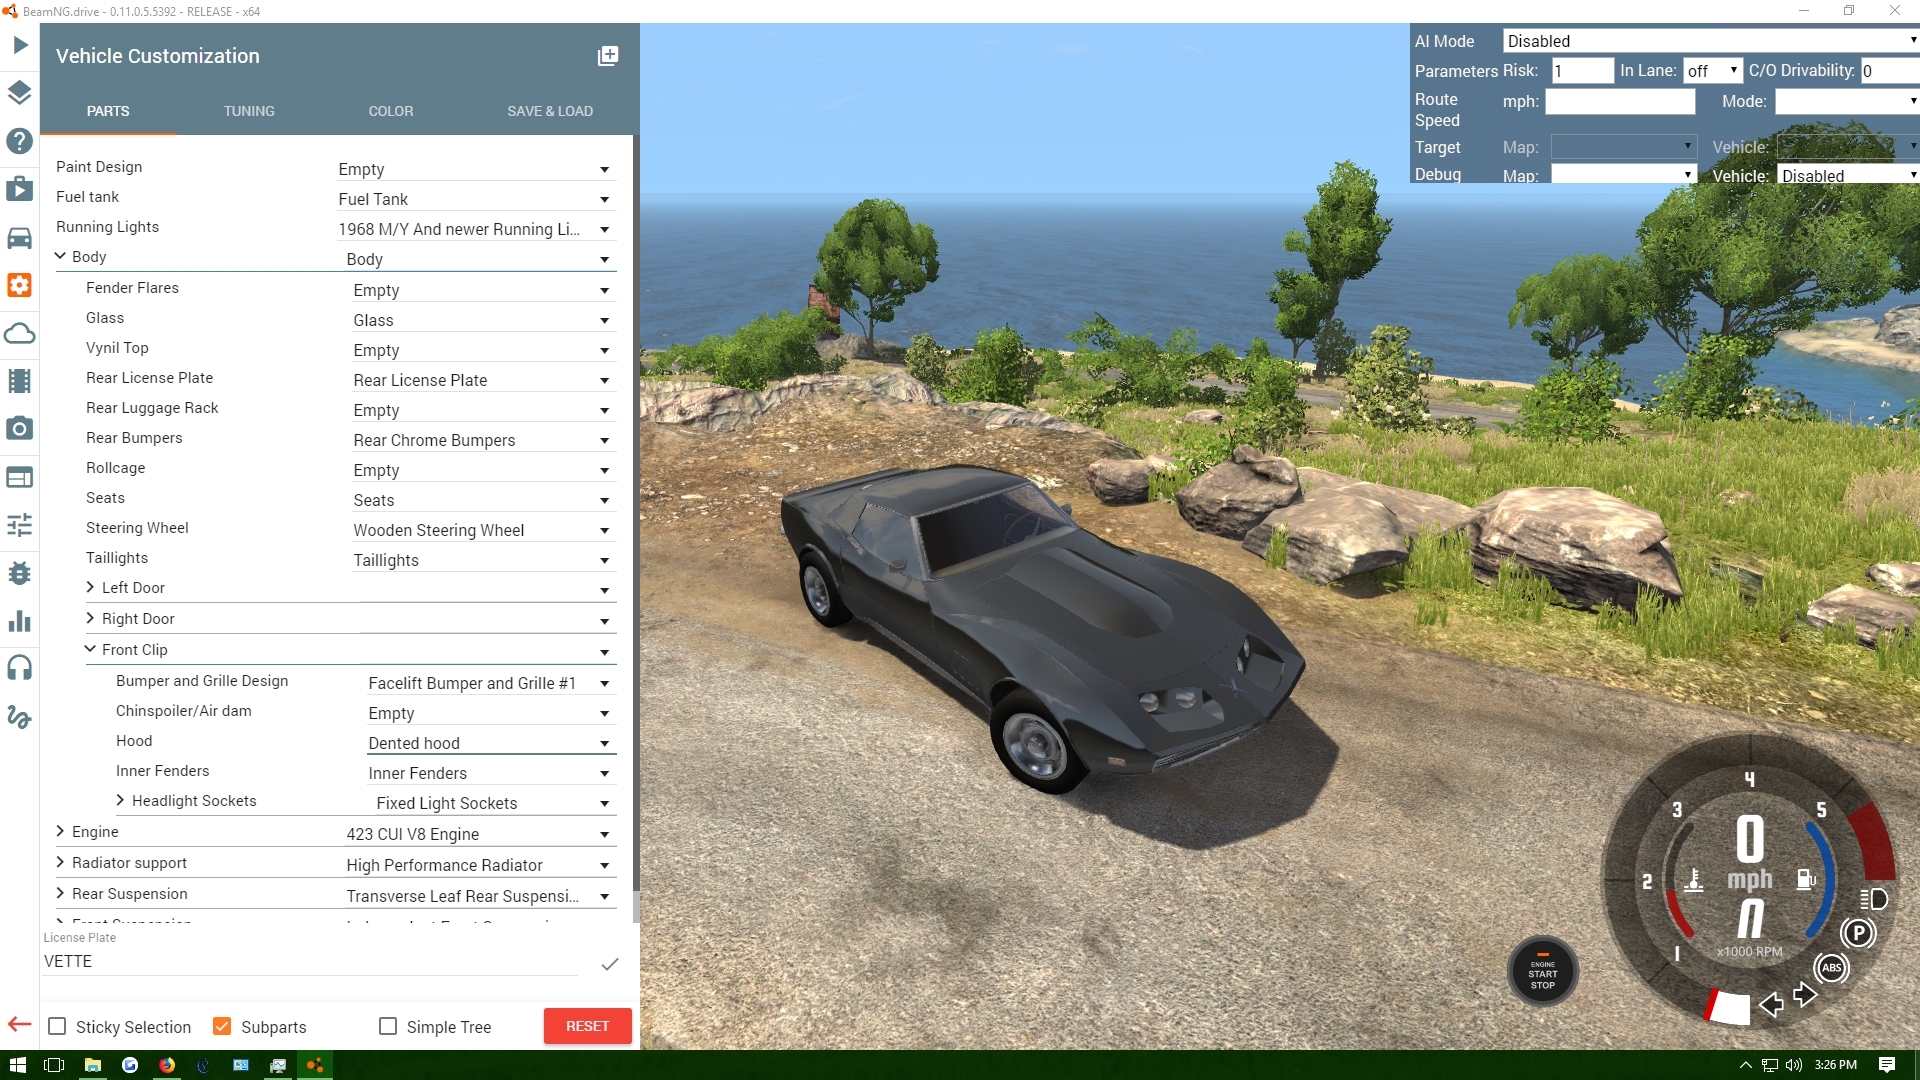Click the play icon in left sidebar
The image size is (1920, 1080).
pyautogui.click(x=20, y=45)
